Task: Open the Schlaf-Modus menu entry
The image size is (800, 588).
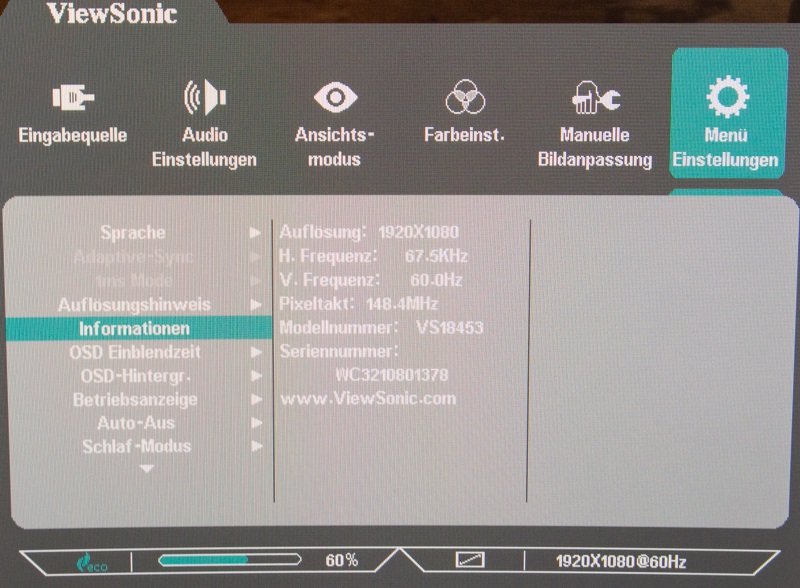Action: pos(137,447)
